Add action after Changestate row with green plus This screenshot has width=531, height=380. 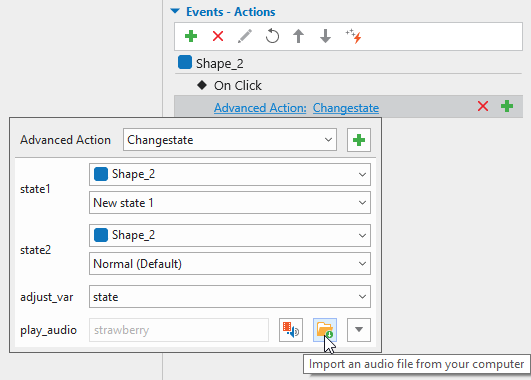point(507,106)
